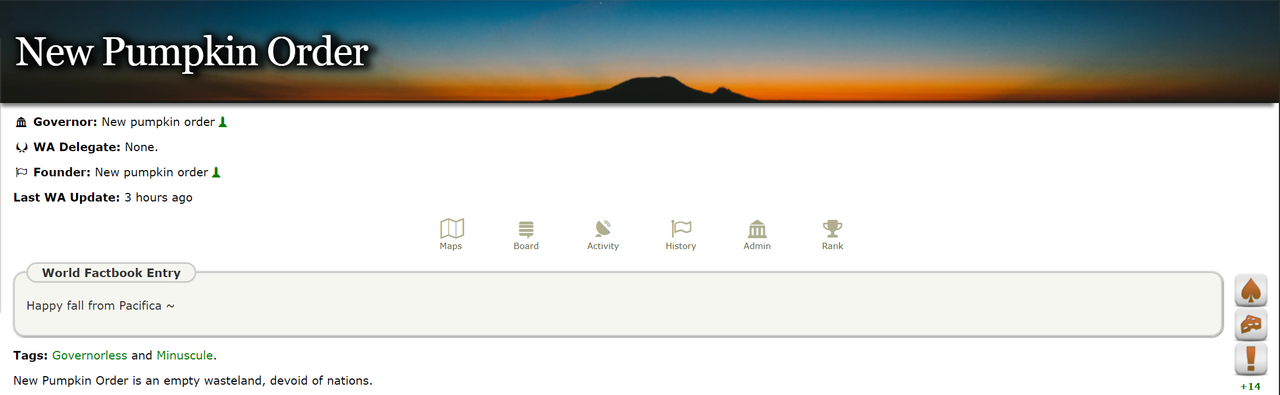This screenshot has width=1280, height=395.
Task: Open Founder link New pumpkin order
Action: point(151,172)
